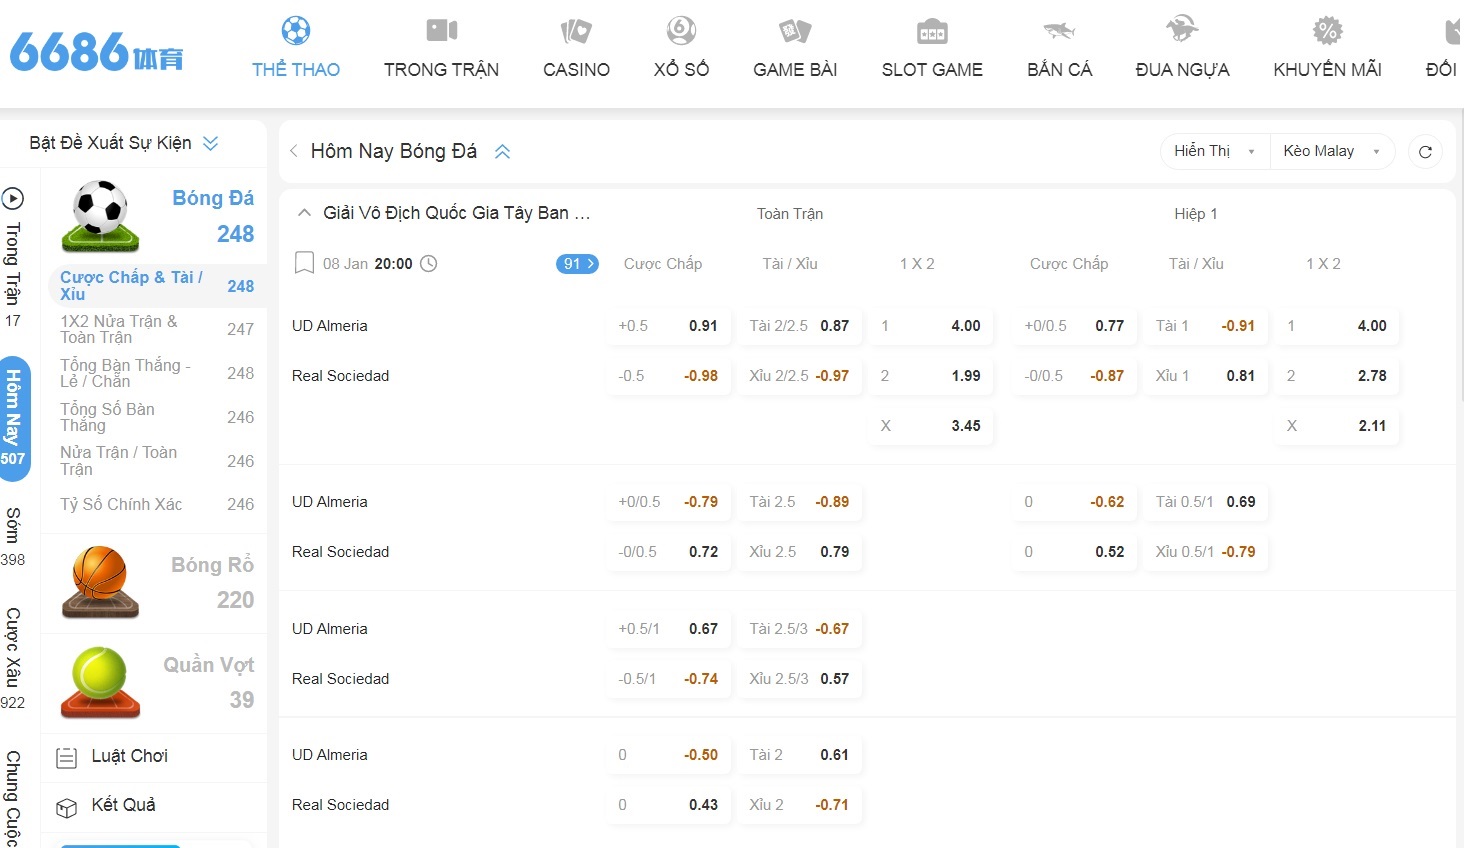Go back with the left arrow beside Hôm Nay Bóng Đá

point(294,152)
